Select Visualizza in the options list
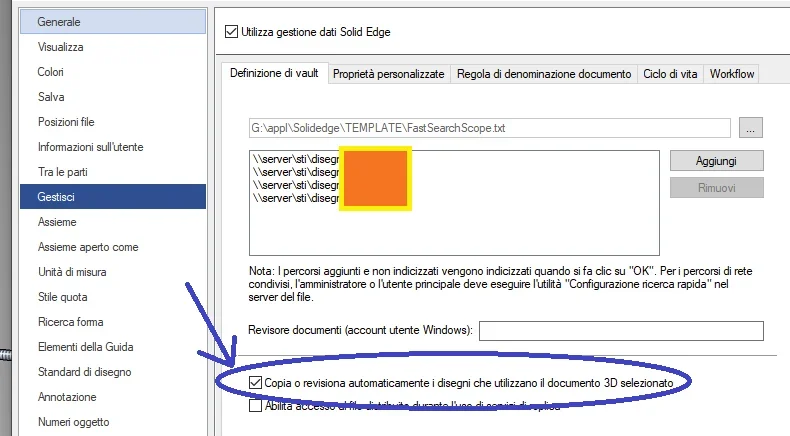The height and width of the screenshot is (436, 790). coord(60,47)
